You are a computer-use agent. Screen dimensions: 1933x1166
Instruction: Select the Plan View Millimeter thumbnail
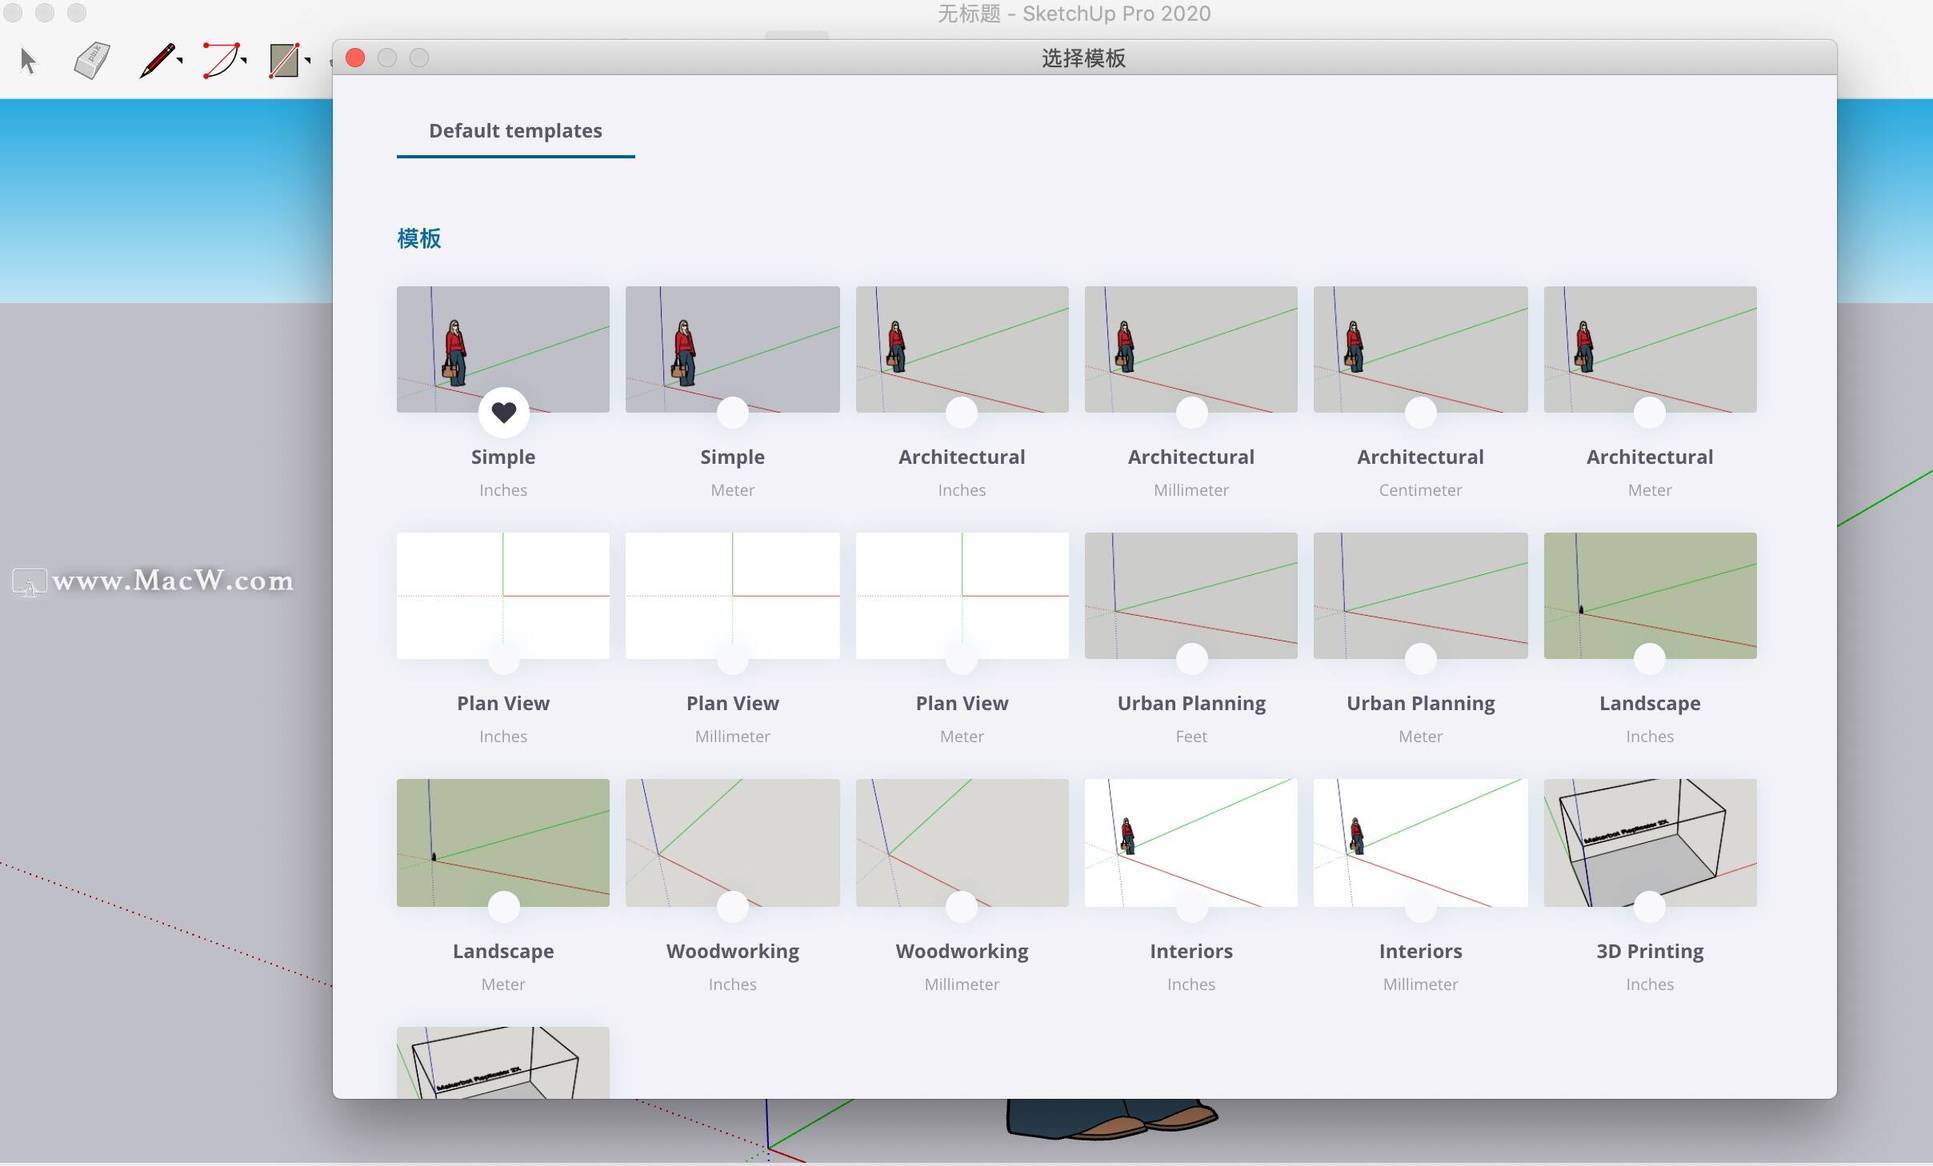732,595
